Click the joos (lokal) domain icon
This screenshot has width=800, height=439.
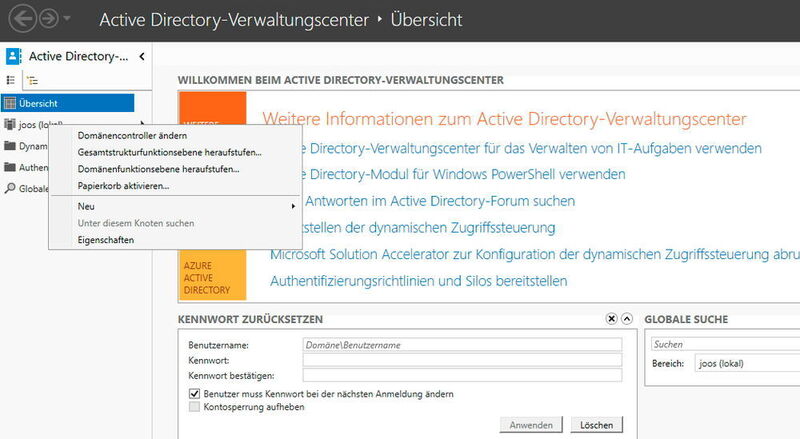[x=10, y=124]
